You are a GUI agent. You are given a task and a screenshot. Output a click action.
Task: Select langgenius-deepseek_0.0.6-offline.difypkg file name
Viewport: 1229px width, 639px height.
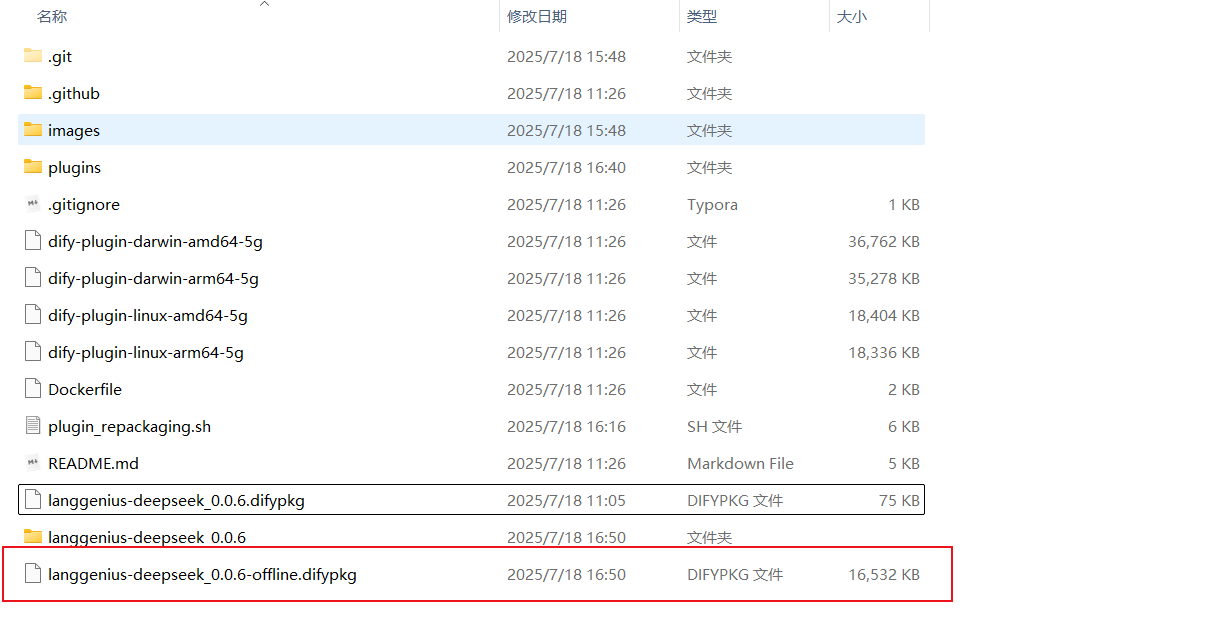(x=202, y=574)
